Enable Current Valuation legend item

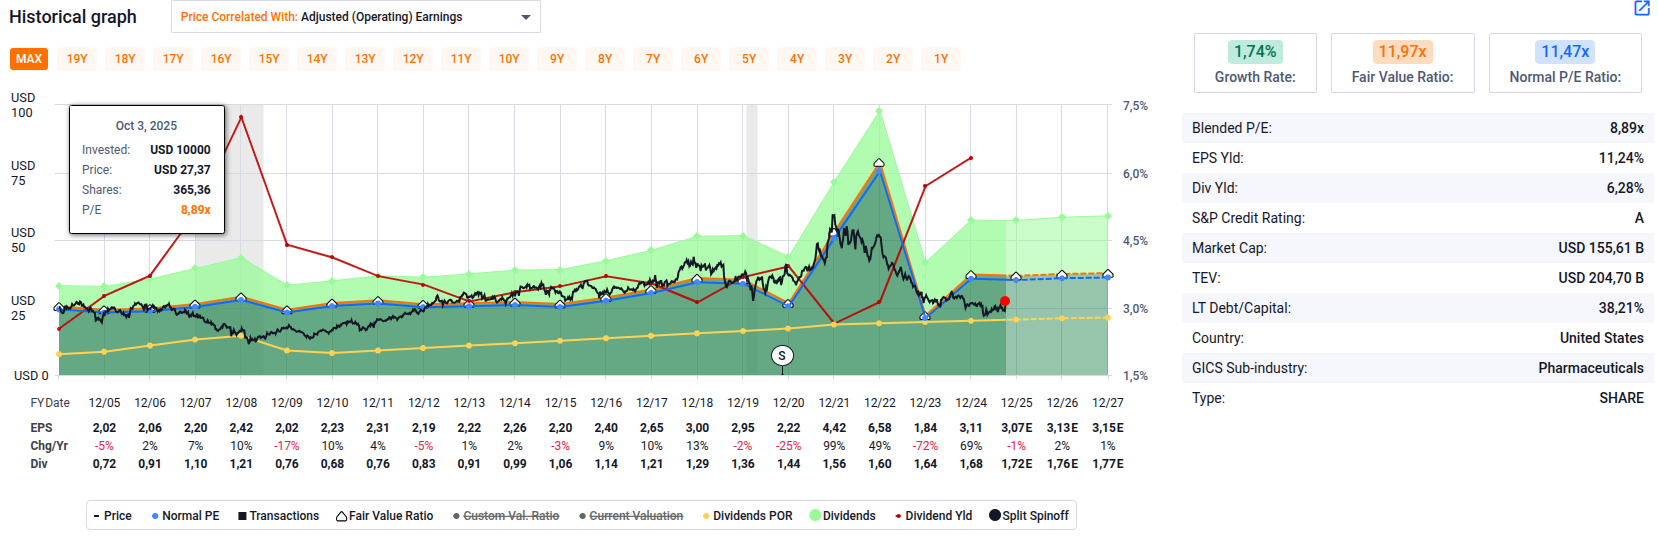[631, 516]
